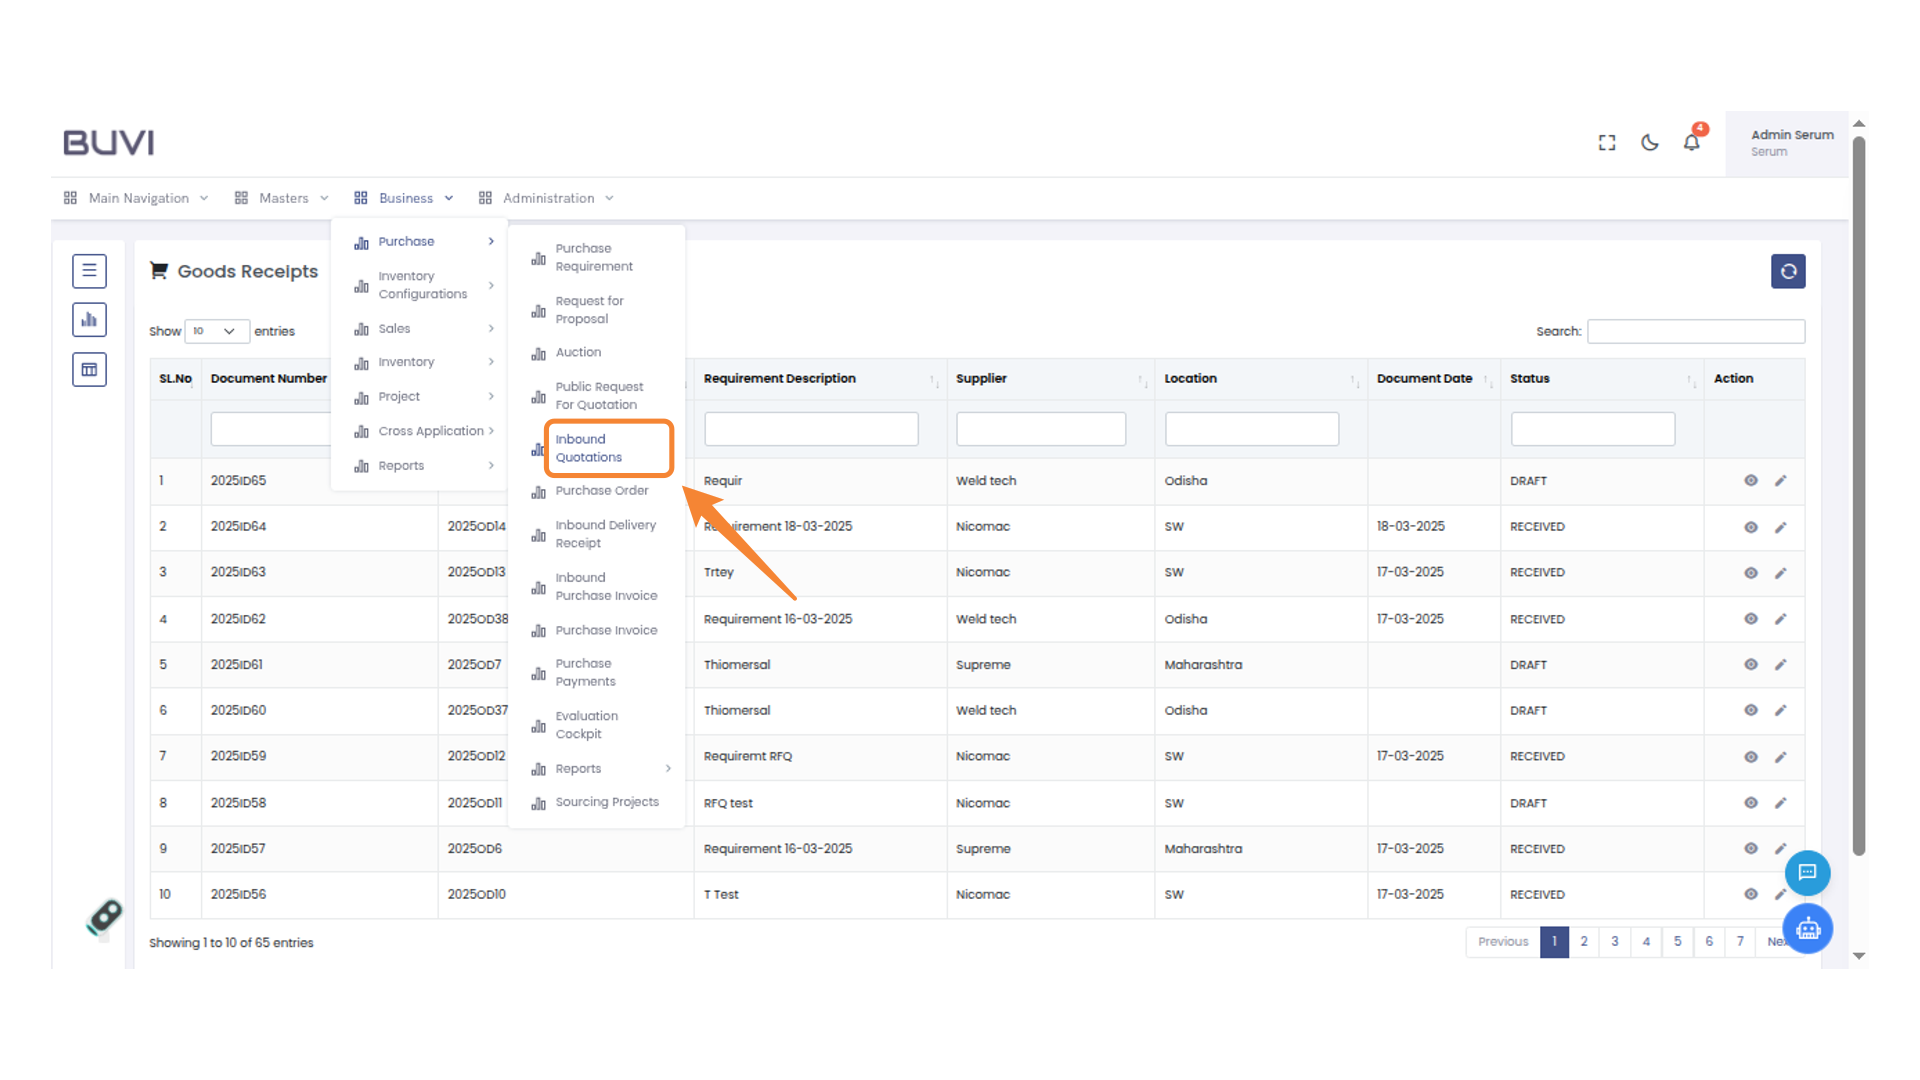Expand the Purchase submenu
The width and height of the screenshot is (1920, 1080).
pyautogui.click(x=407, y=241)
